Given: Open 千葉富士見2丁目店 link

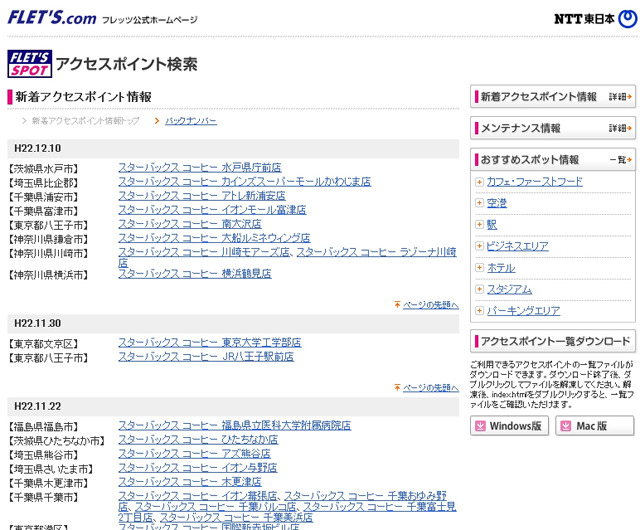Looking at the screenshot, I should (x=379, y=507).
